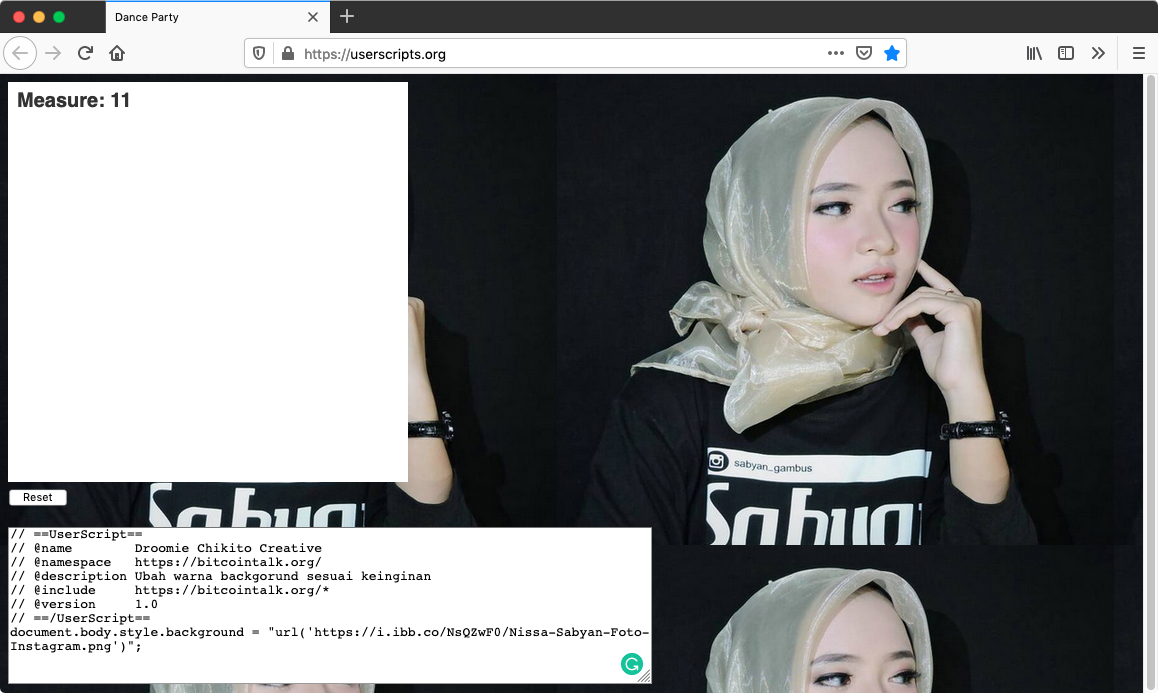Open a new tab
Image resolution: width=1158 pixels, height=693 pixels.
(346, 16)
